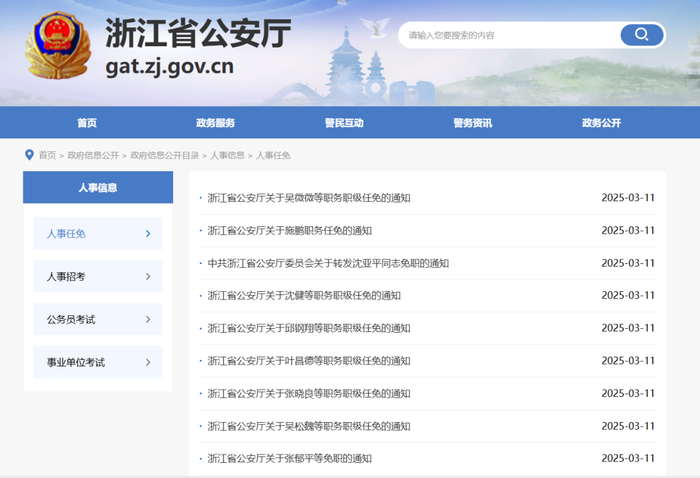Click the 人事信息 breadcrumb link
The width and height of the screenshot is (700, 478).
click(x=227, y=155)
